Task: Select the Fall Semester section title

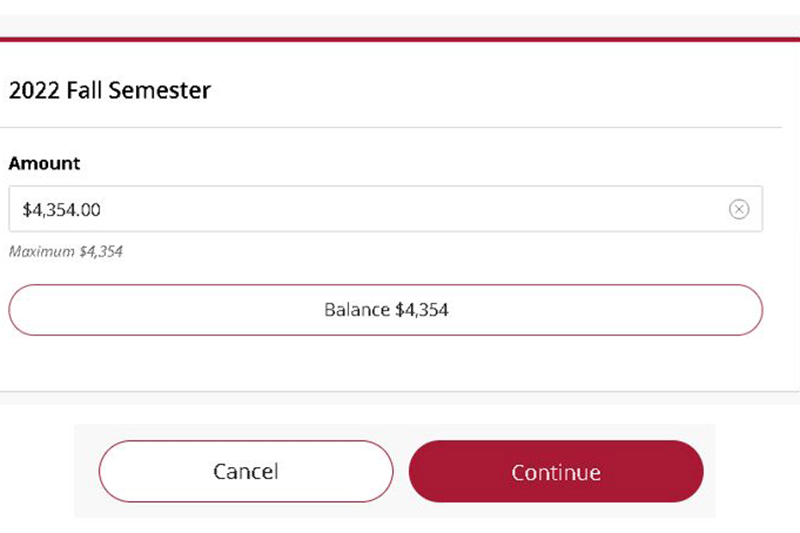Action: 110,90
